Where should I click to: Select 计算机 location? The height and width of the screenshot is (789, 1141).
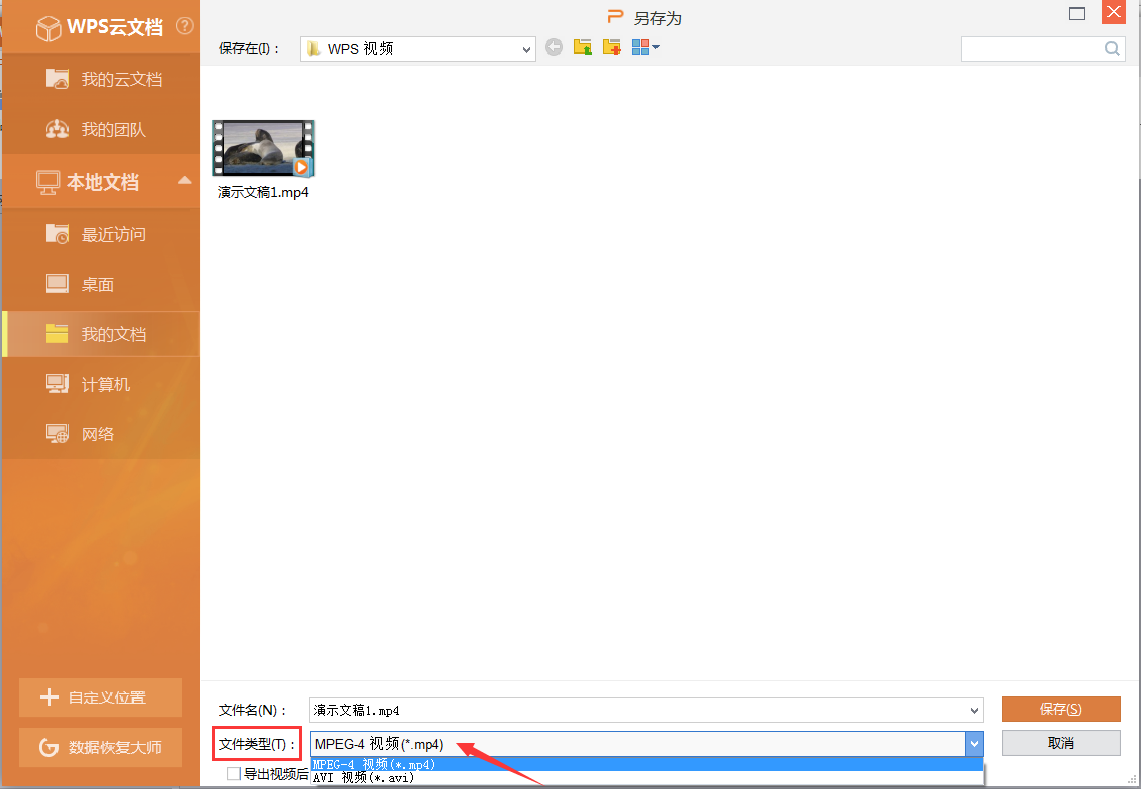pyautogui.click(x=102, y=384)
